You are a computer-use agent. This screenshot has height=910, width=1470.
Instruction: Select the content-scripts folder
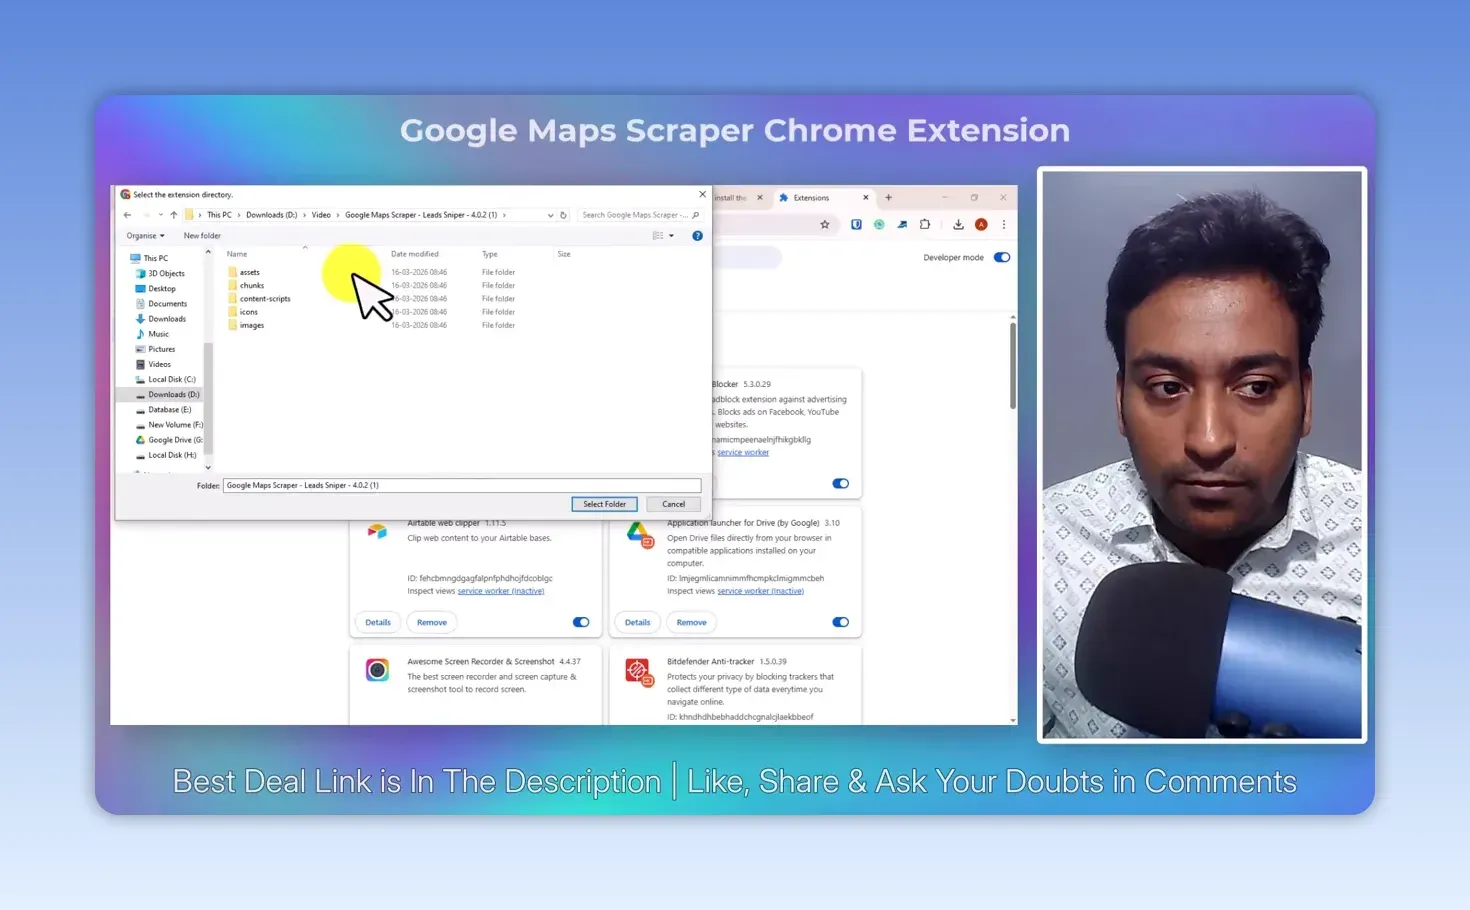coord(264,298)
